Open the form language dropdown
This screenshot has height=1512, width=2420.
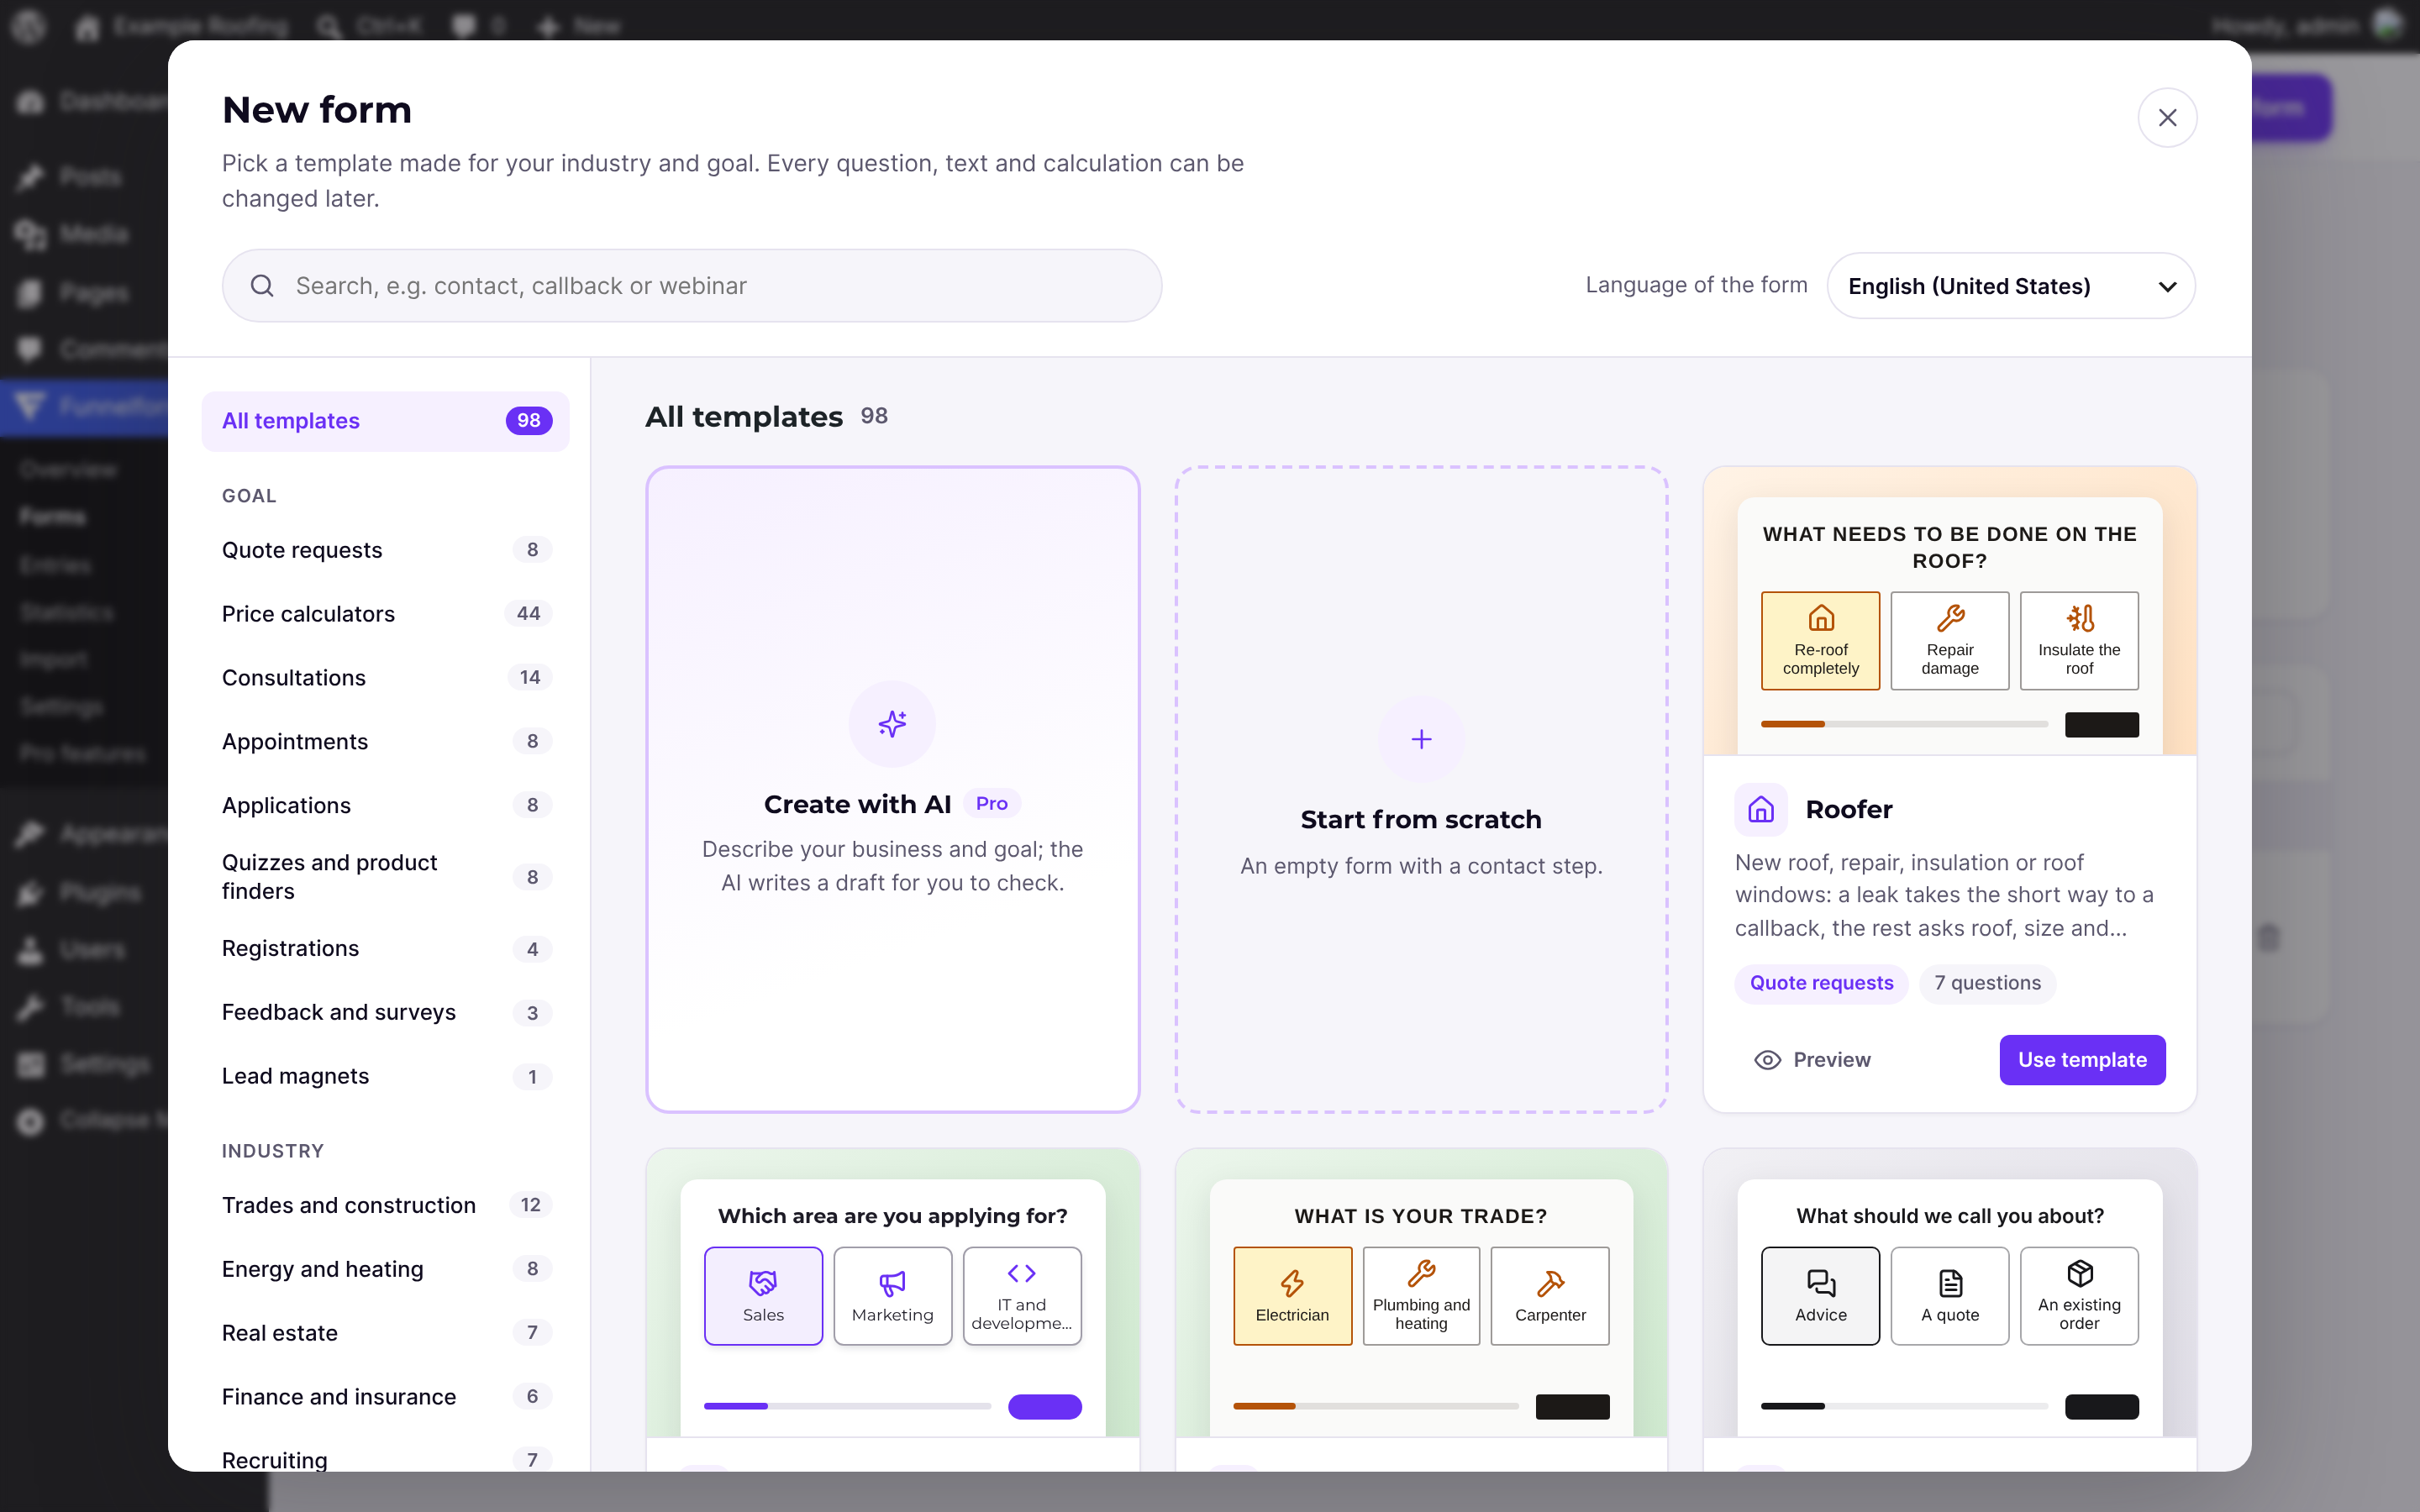(x=2011, y=286)
